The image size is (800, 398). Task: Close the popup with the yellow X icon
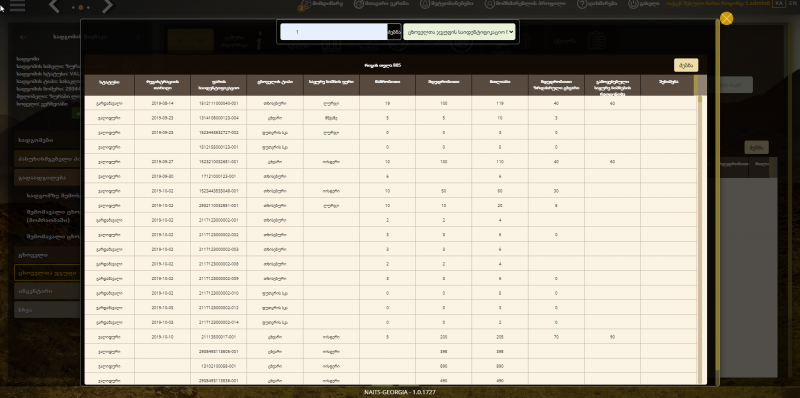(727, 18)
